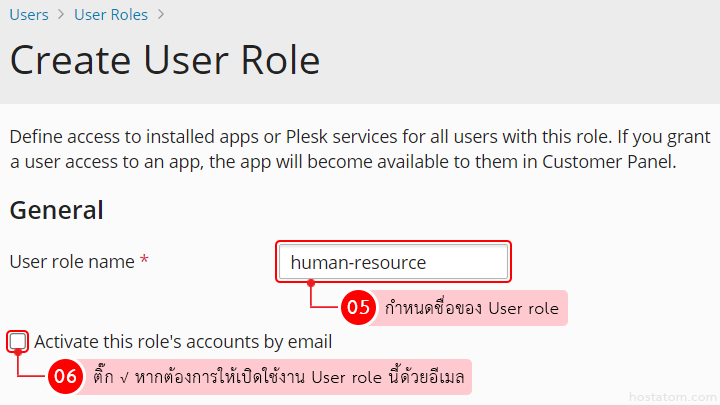Open the Users breadcrumb link

tap(29, 15)
